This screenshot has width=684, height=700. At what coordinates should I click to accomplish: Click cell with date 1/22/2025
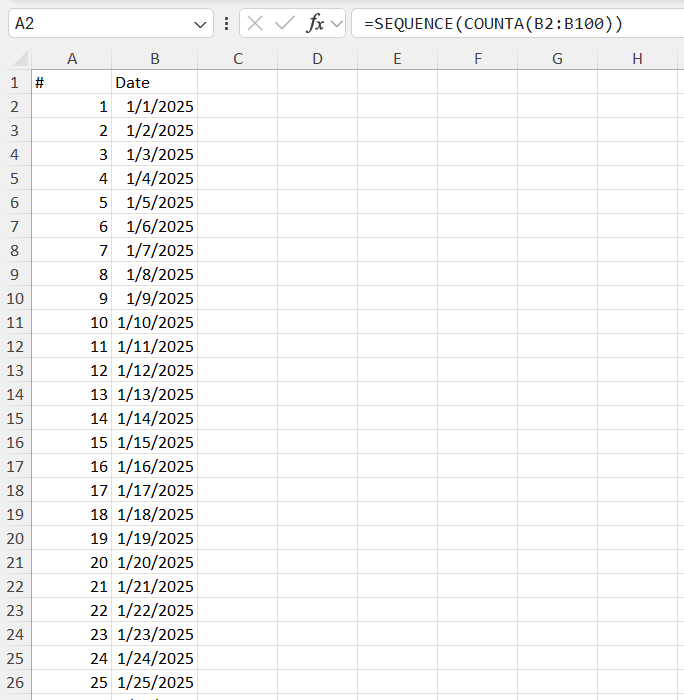tap(154, 610)
